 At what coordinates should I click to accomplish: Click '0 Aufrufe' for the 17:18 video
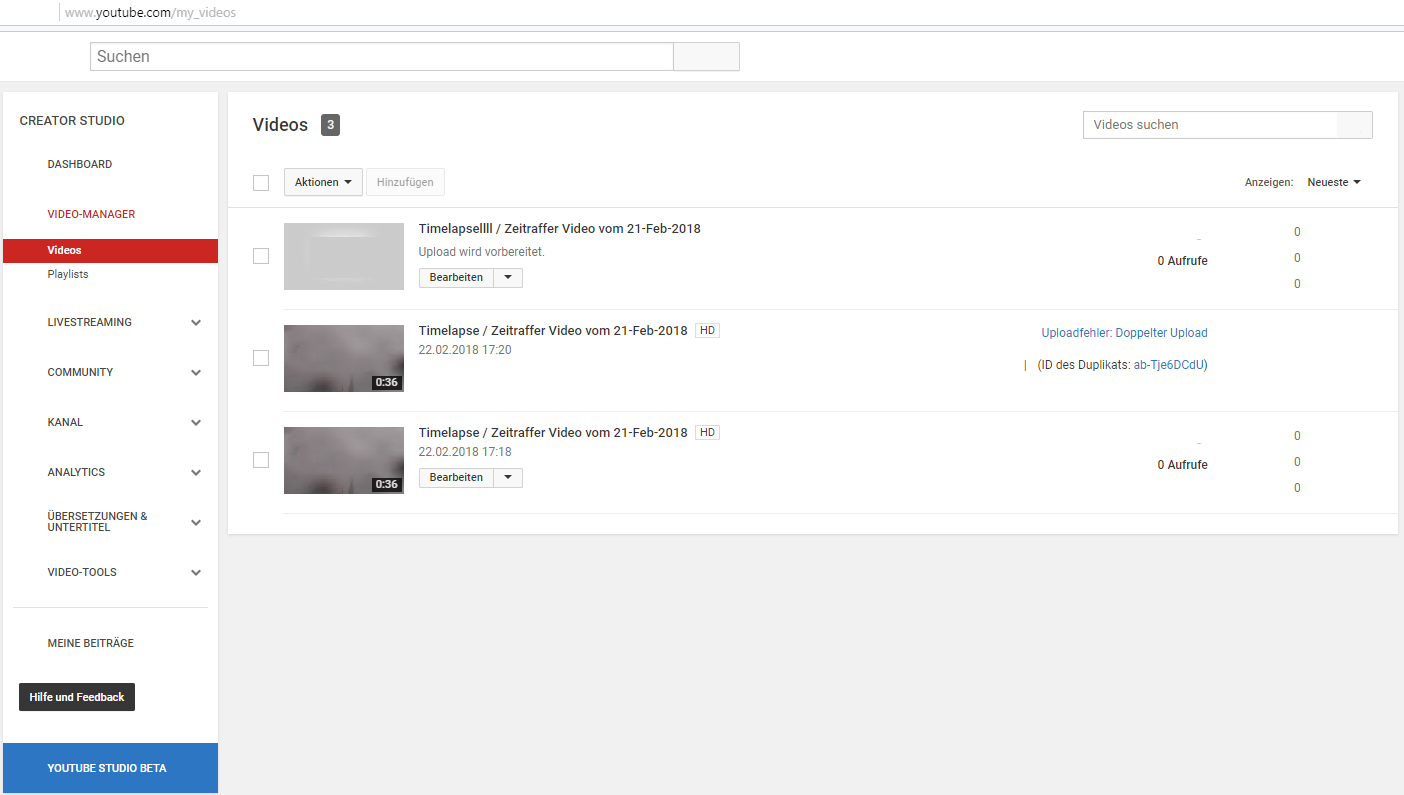pos(1182,465)
